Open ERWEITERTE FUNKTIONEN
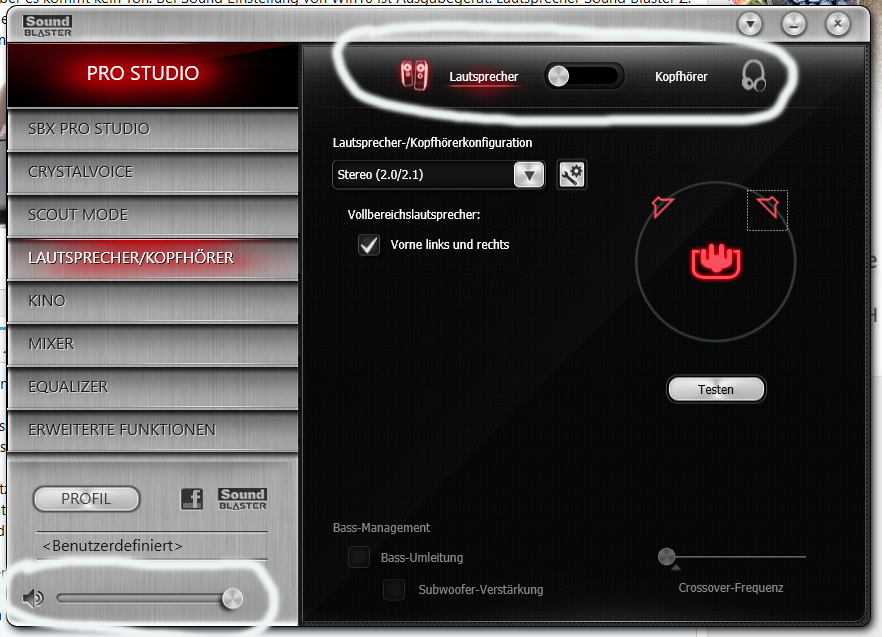 (152, 430)
